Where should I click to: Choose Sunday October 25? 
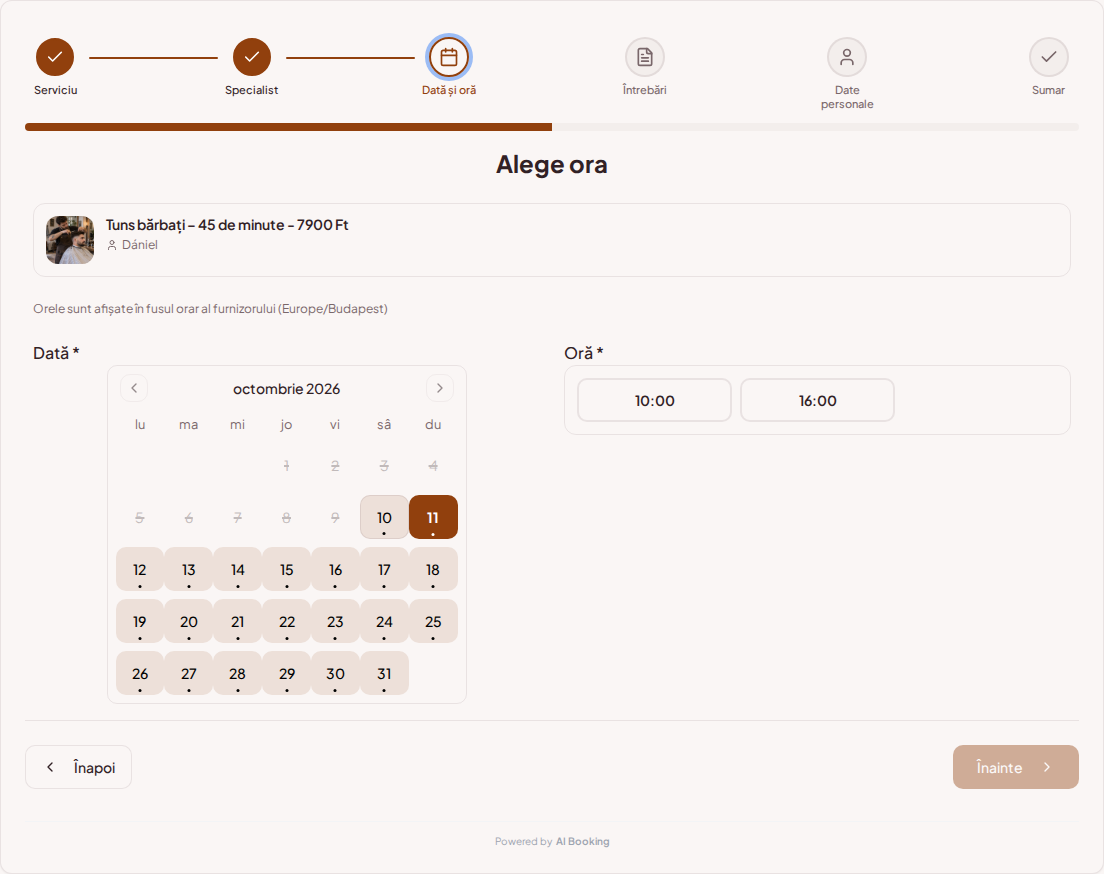[433, 621]
